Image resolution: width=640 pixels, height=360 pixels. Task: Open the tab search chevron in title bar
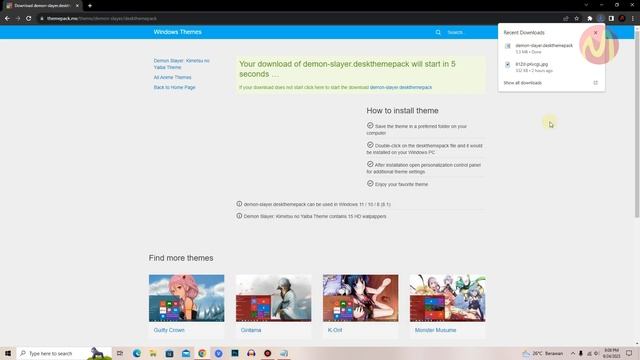pyautogui.click(x=586, y=5)
